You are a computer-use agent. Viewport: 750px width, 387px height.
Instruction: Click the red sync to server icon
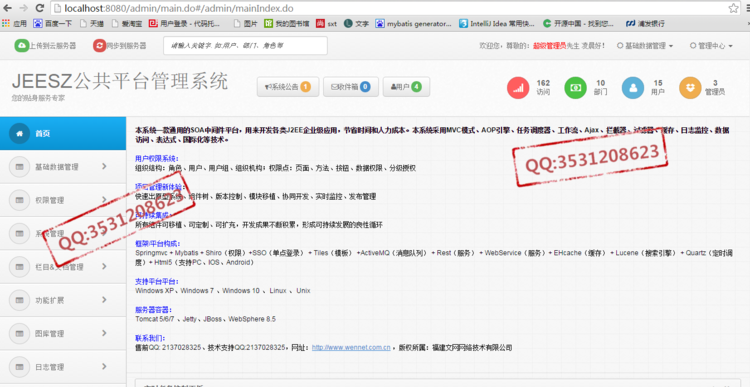(99, 45)
